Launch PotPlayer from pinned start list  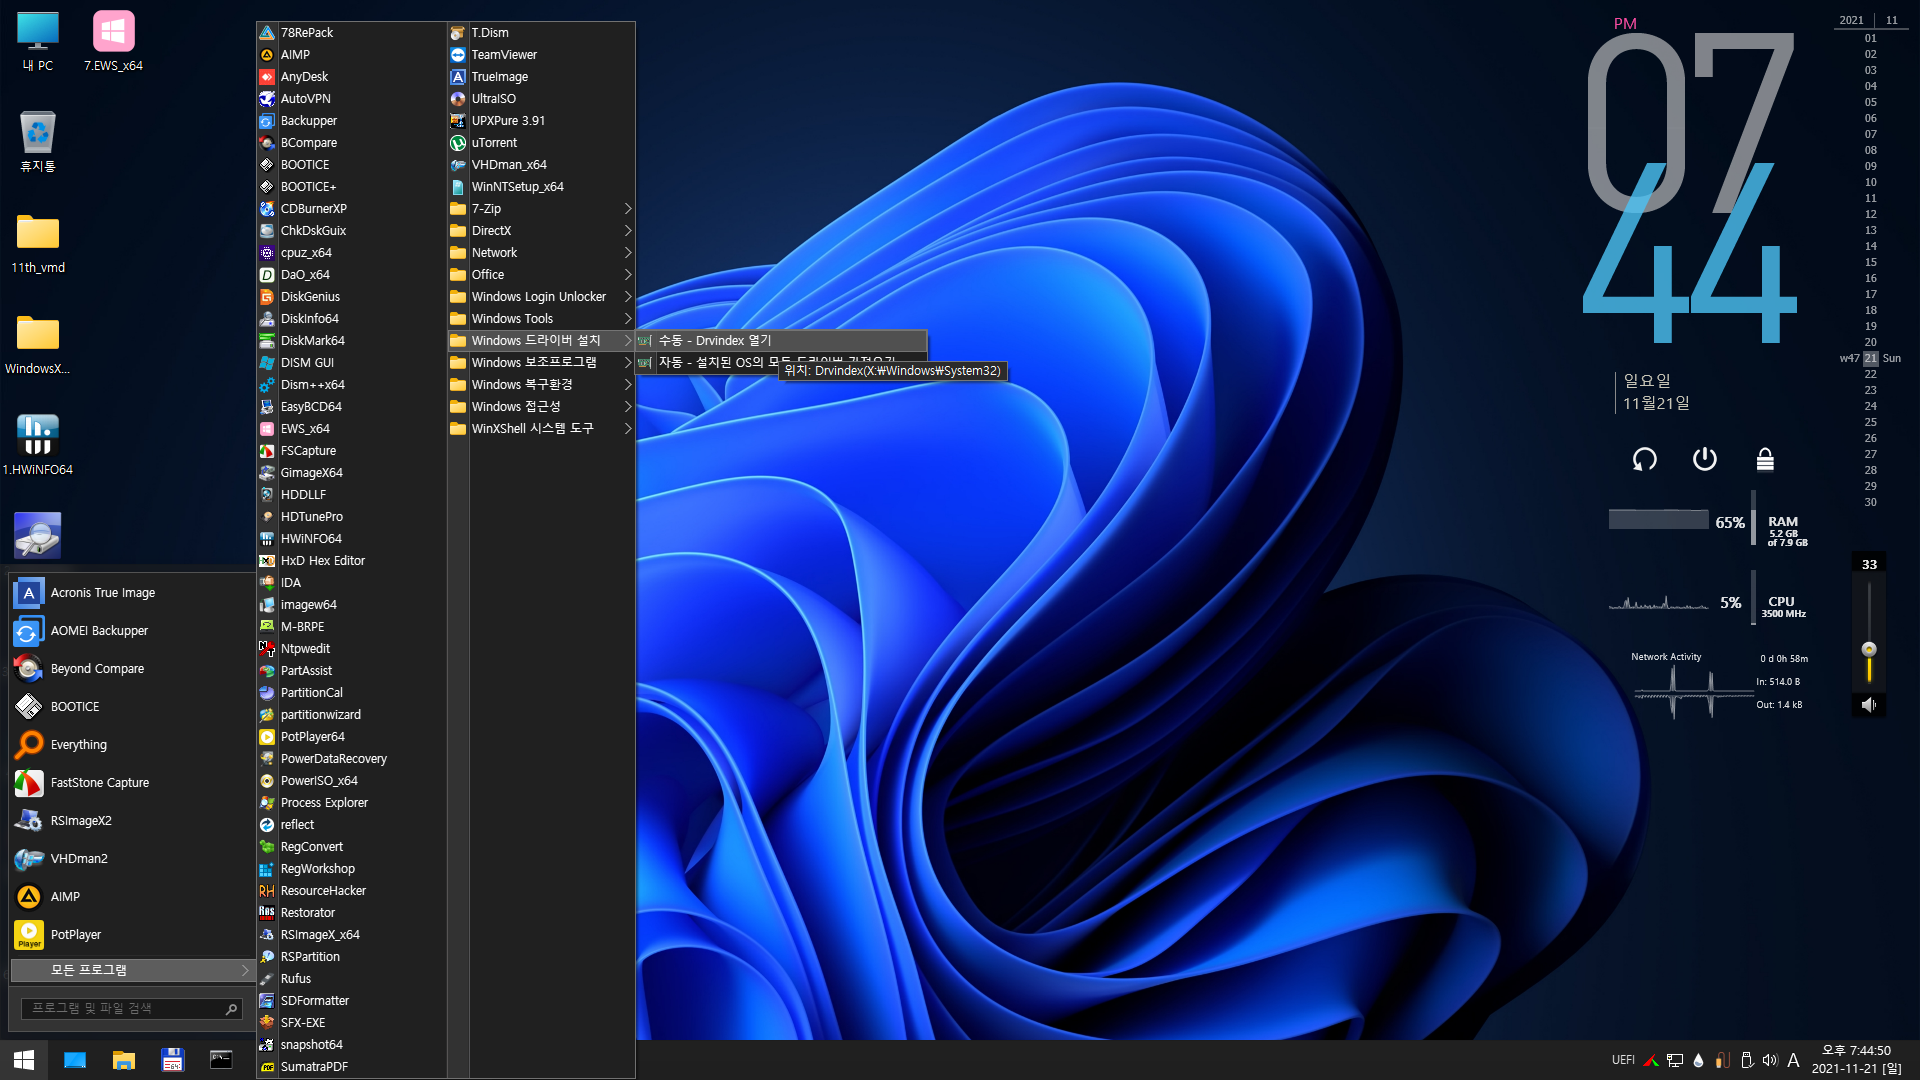(132, 935)
